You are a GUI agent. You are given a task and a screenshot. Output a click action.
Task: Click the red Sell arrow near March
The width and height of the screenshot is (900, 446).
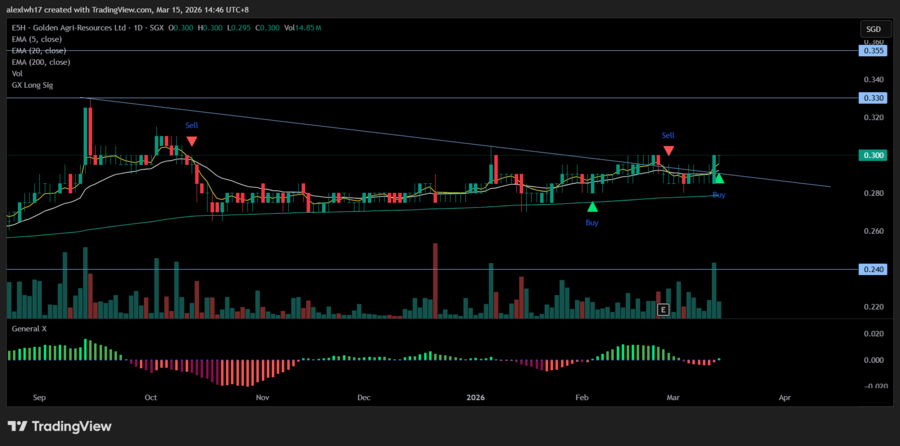pyautogui.click(x=668, y=150)
